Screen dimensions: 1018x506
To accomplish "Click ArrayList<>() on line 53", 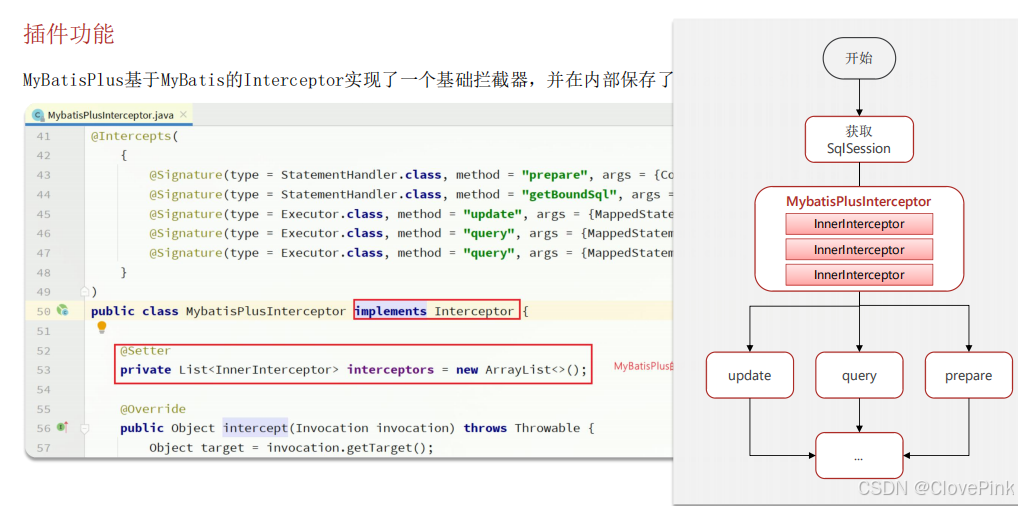I will click(x=532, y=370).
